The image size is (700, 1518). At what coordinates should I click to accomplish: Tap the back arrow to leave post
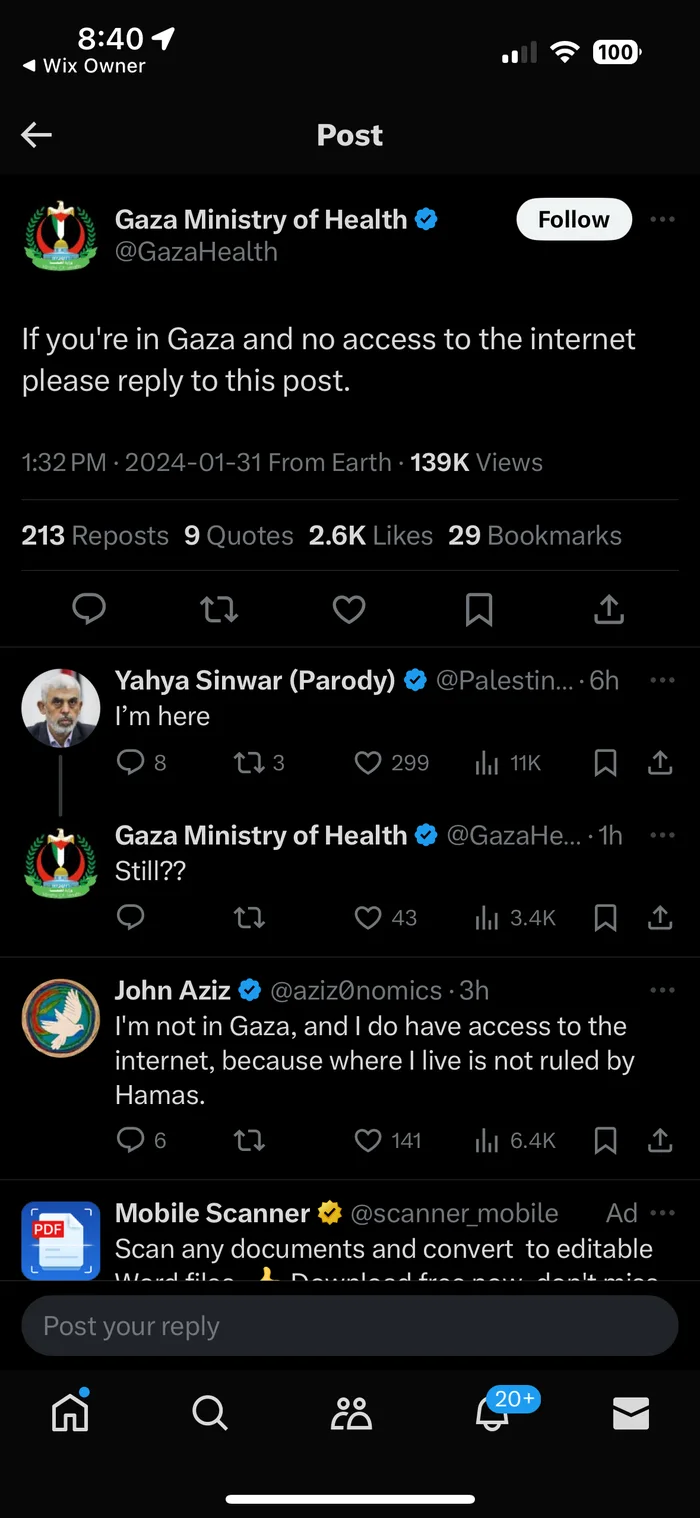pyautogui.click(x=37, y=135)
